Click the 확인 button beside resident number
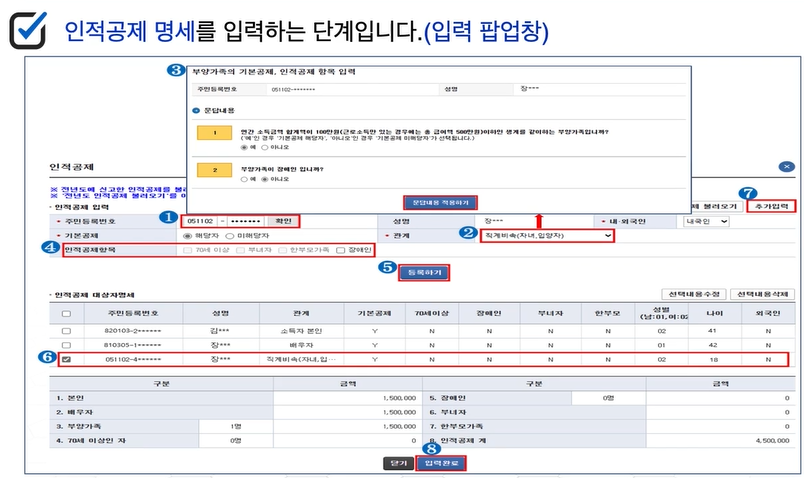The height and width of the screenshot is (478, 804). tap(283, 221)
